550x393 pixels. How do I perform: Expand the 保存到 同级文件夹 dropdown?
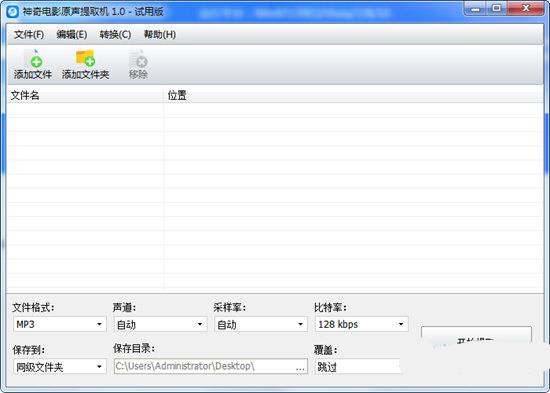pyautogui.click(x=60, y=367)
